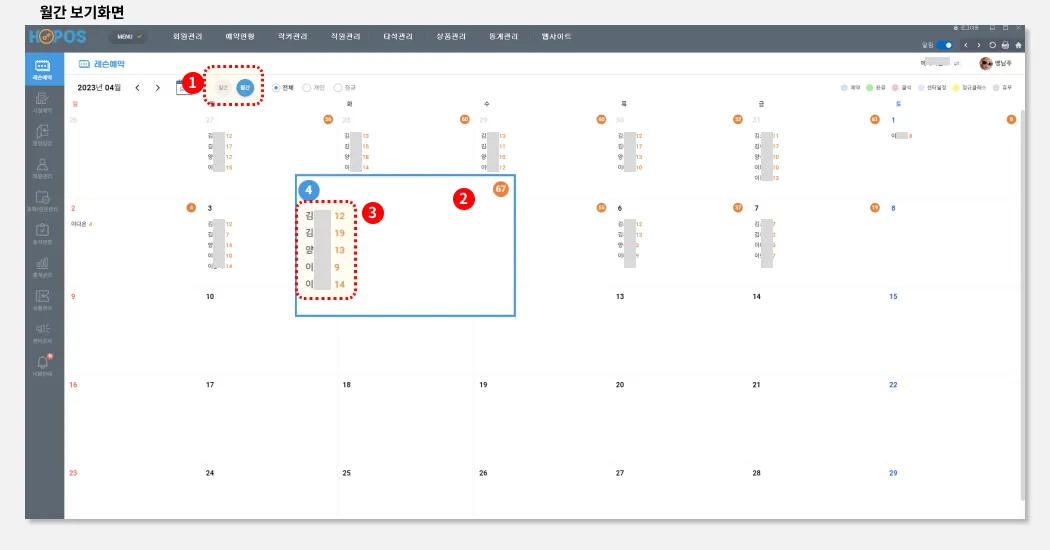Open 레슨예약 in the left sidebar
The width and height of the screenshot is (1050, 550).
point(42,69)
